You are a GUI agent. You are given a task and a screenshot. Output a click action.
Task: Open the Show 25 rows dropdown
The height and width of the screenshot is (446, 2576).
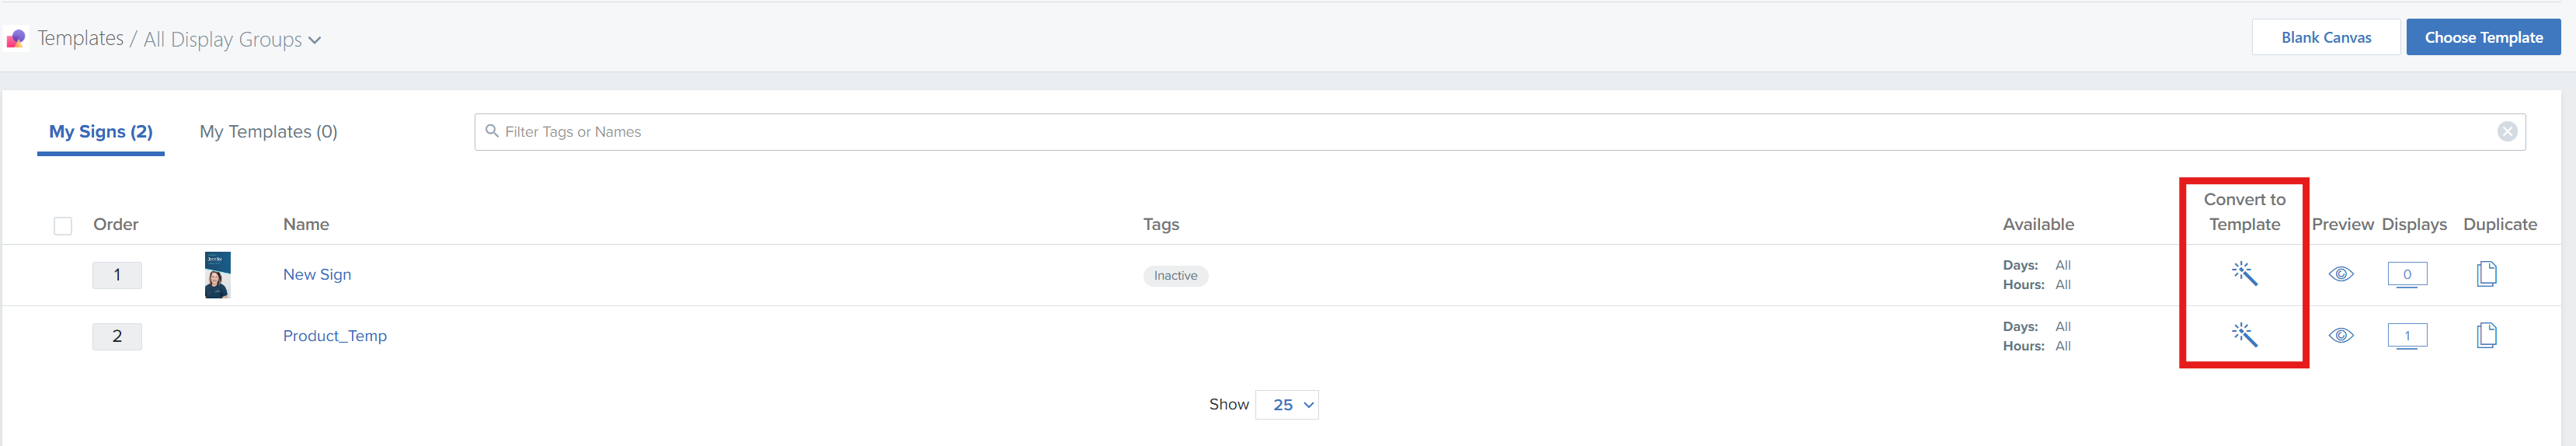(1287, 405)
